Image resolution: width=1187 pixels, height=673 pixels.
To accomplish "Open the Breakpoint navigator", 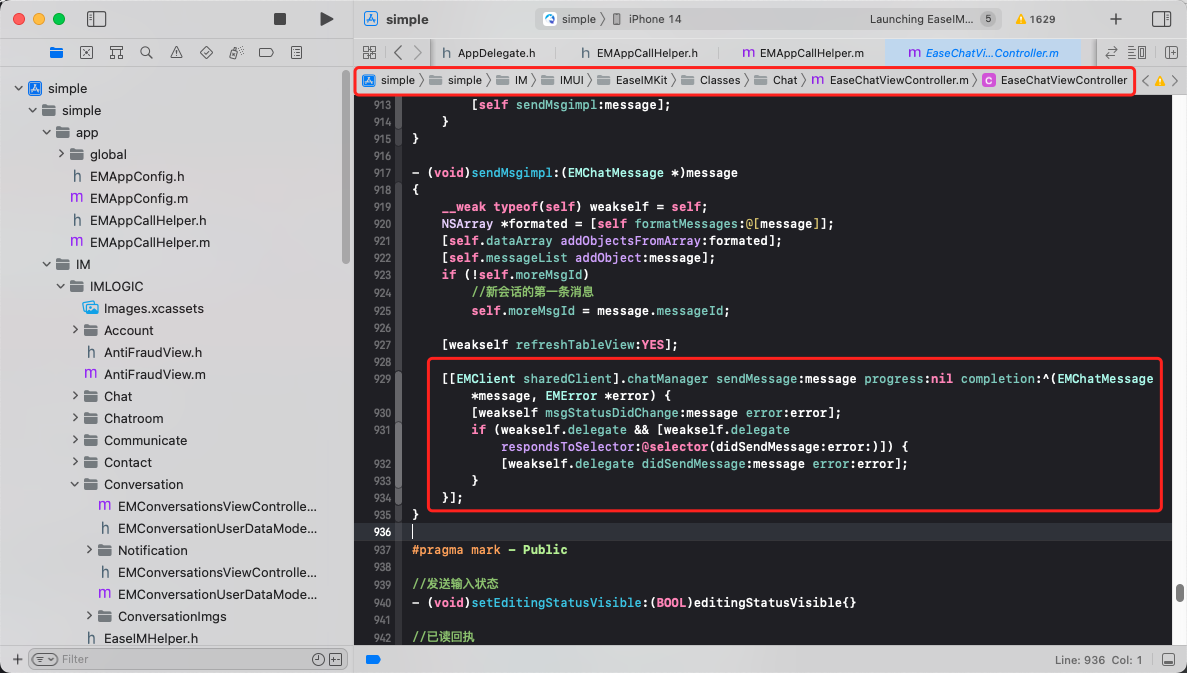I will [266, 52].
